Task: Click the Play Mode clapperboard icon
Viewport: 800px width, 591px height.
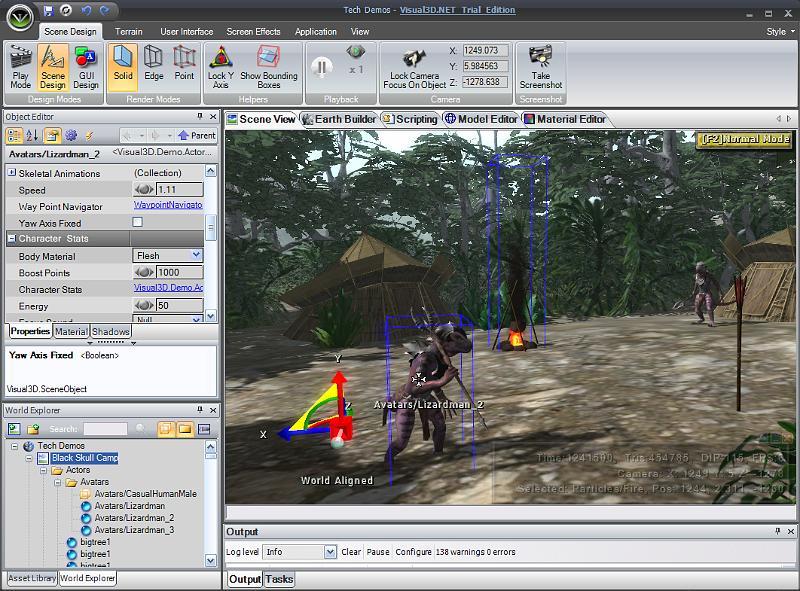Action: pyautogui.click(x=21, y=56)
